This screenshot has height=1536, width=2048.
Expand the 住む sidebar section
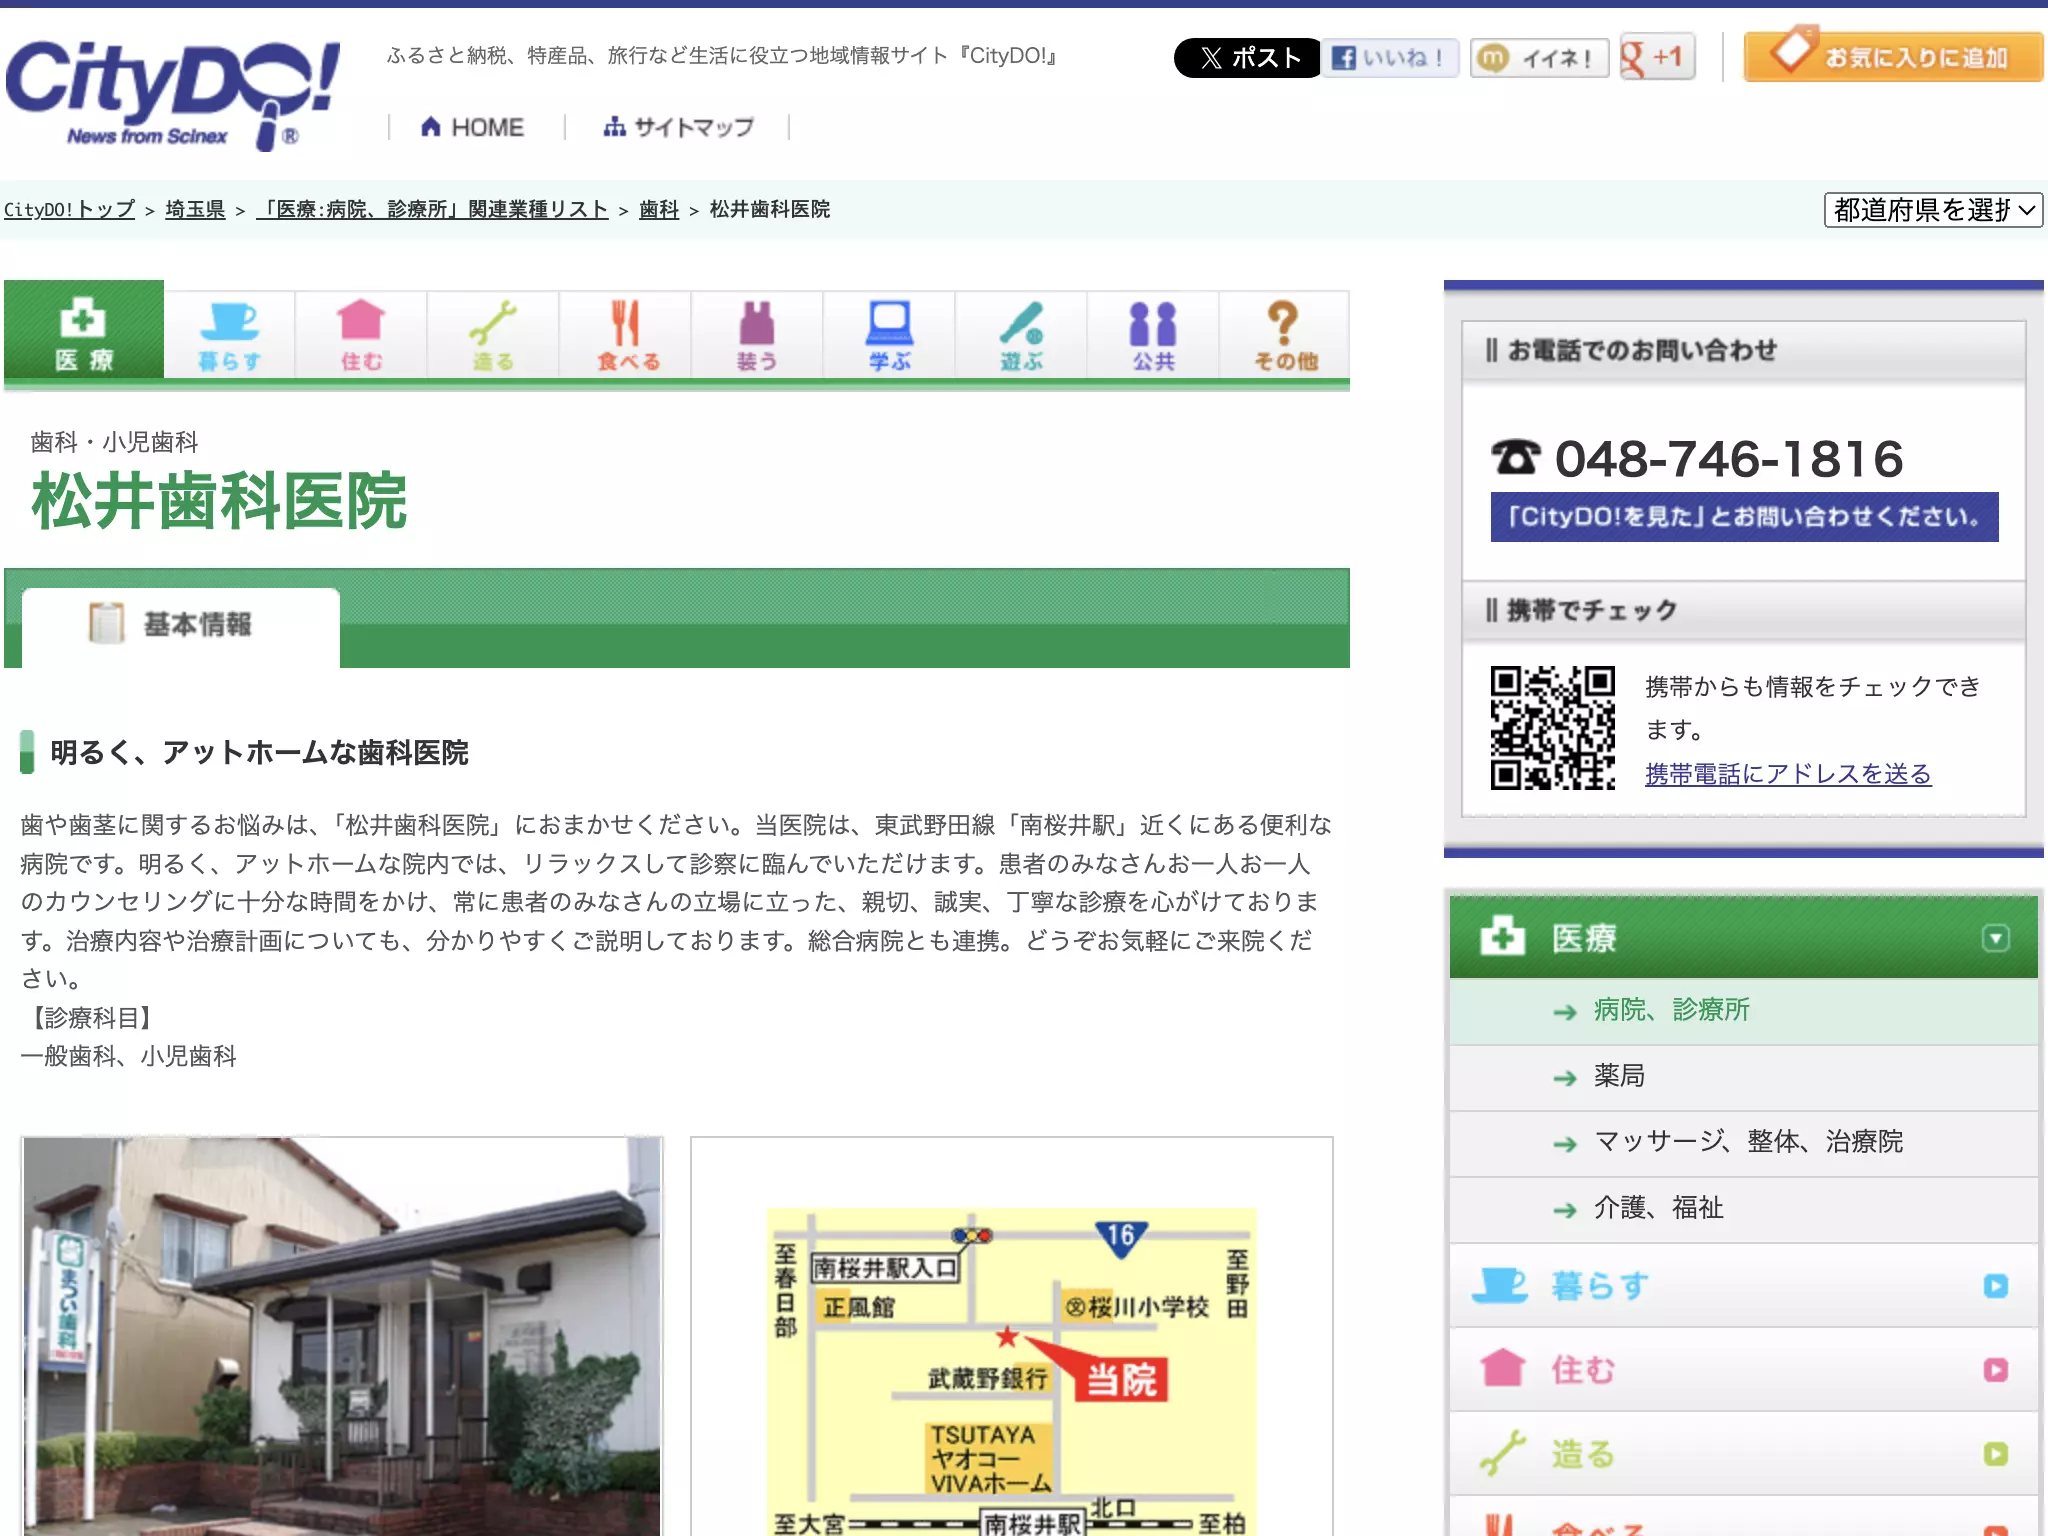click(1743, 1369)
